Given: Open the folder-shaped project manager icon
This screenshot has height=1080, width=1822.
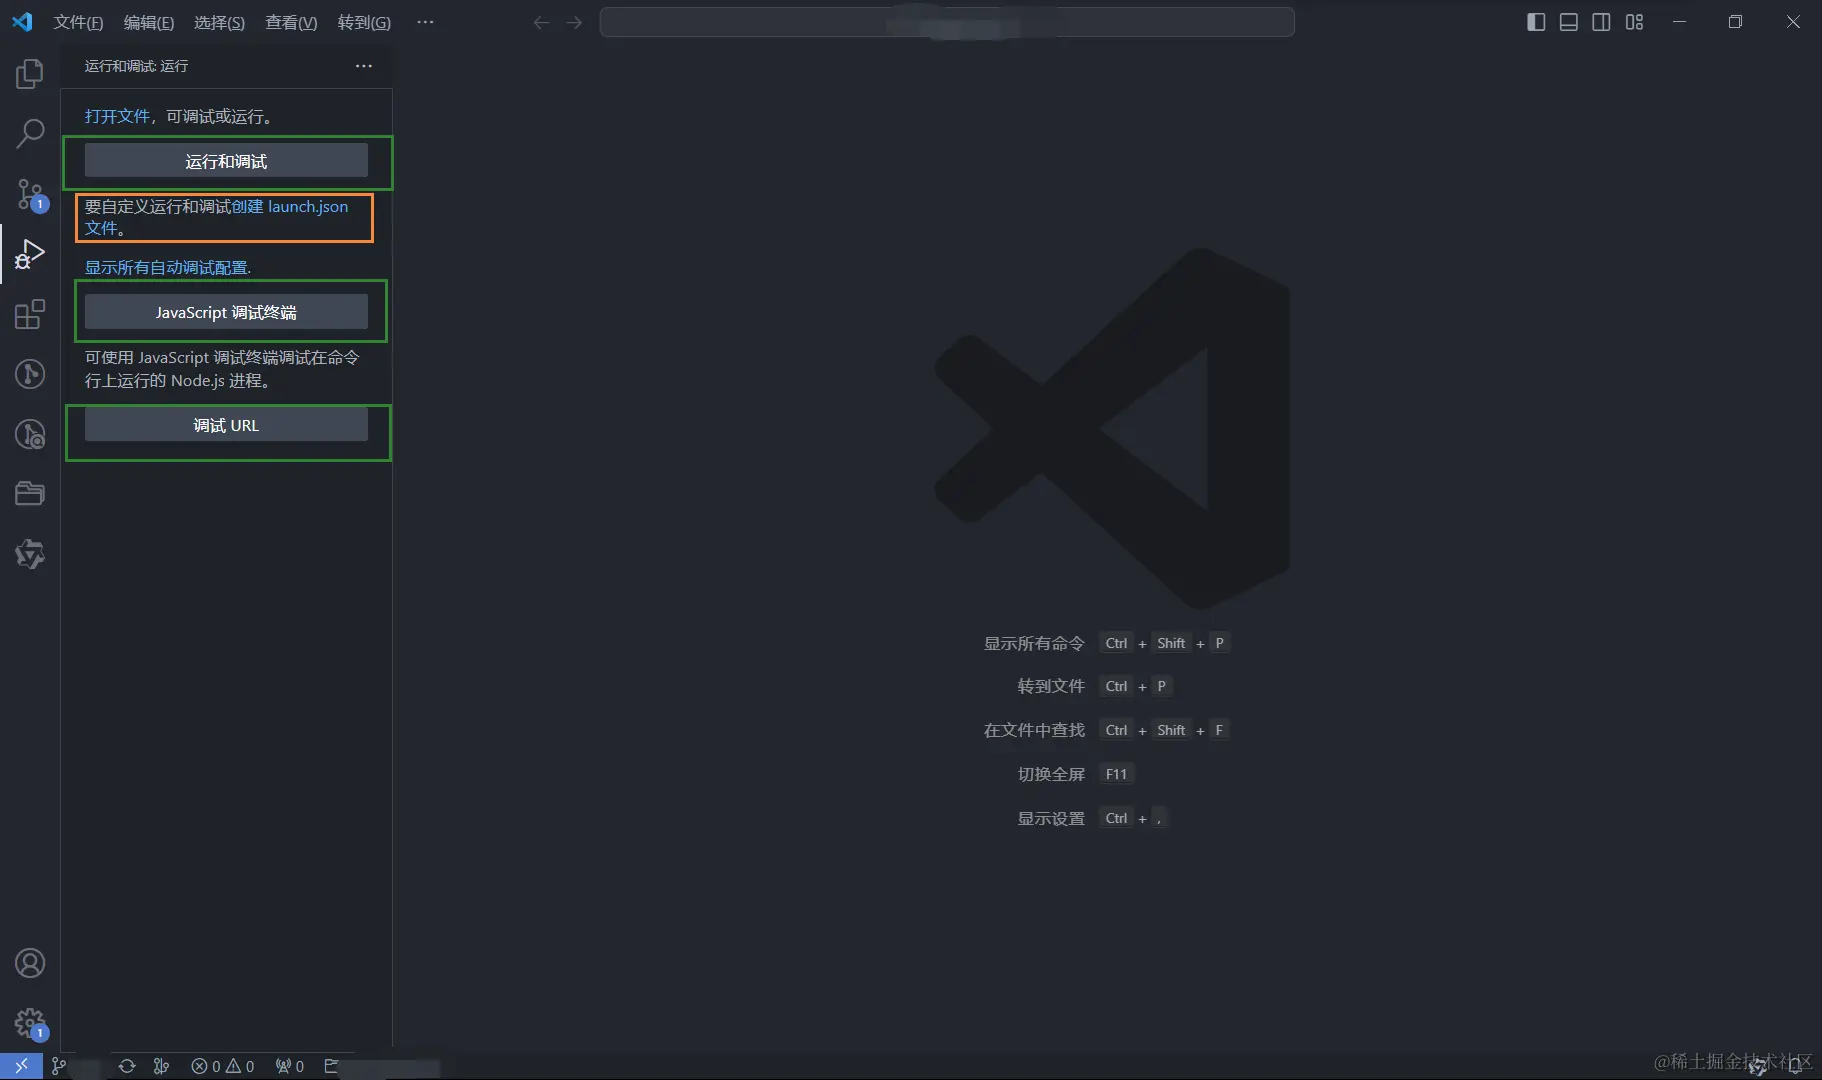Looking at the screenshot, I should (x=30, y=494).
